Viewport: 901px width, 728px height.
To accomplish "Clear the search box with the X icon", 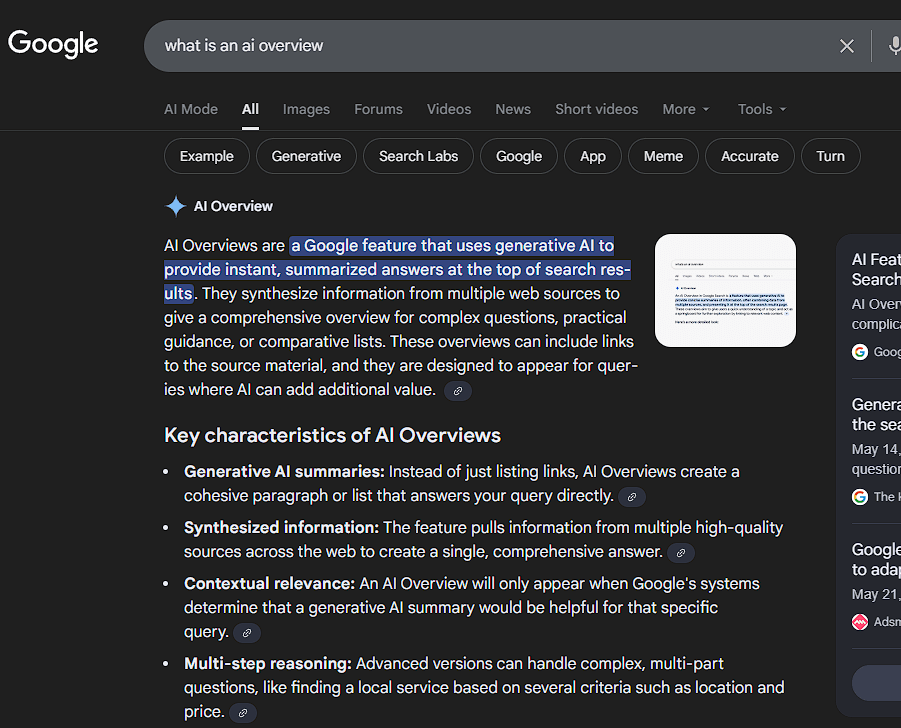I will (846, 46).
